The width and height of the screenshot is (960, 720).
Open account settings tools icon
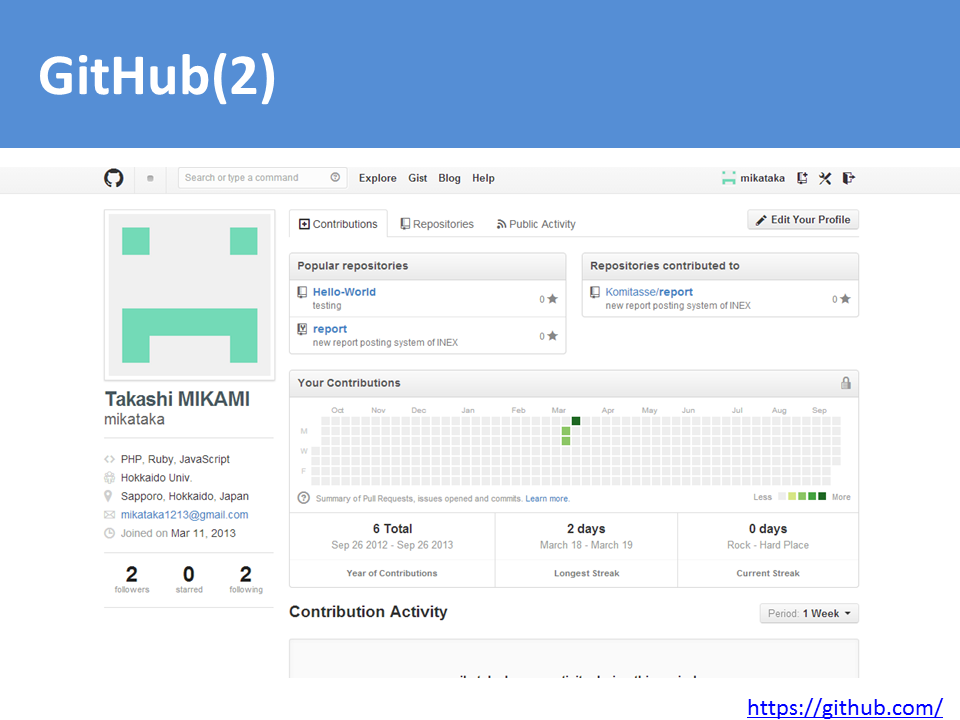pyautogui.click(x=825, y=178)
